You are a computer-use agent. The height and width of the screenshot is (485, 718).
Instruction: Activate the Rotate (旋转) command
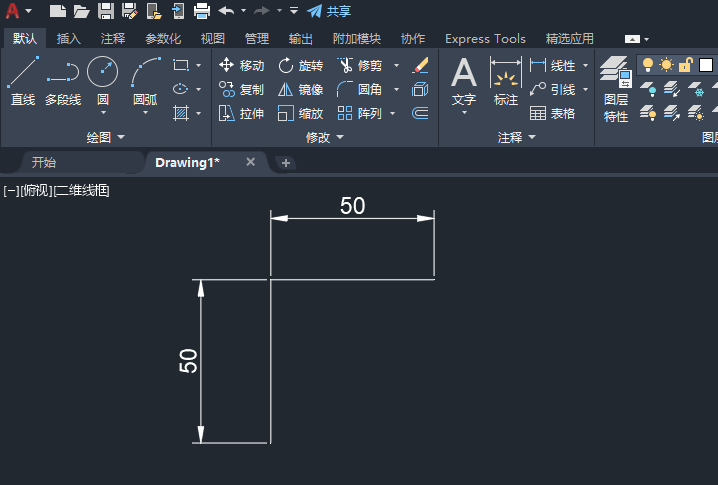pyautogui.click(x=300, y=65)
